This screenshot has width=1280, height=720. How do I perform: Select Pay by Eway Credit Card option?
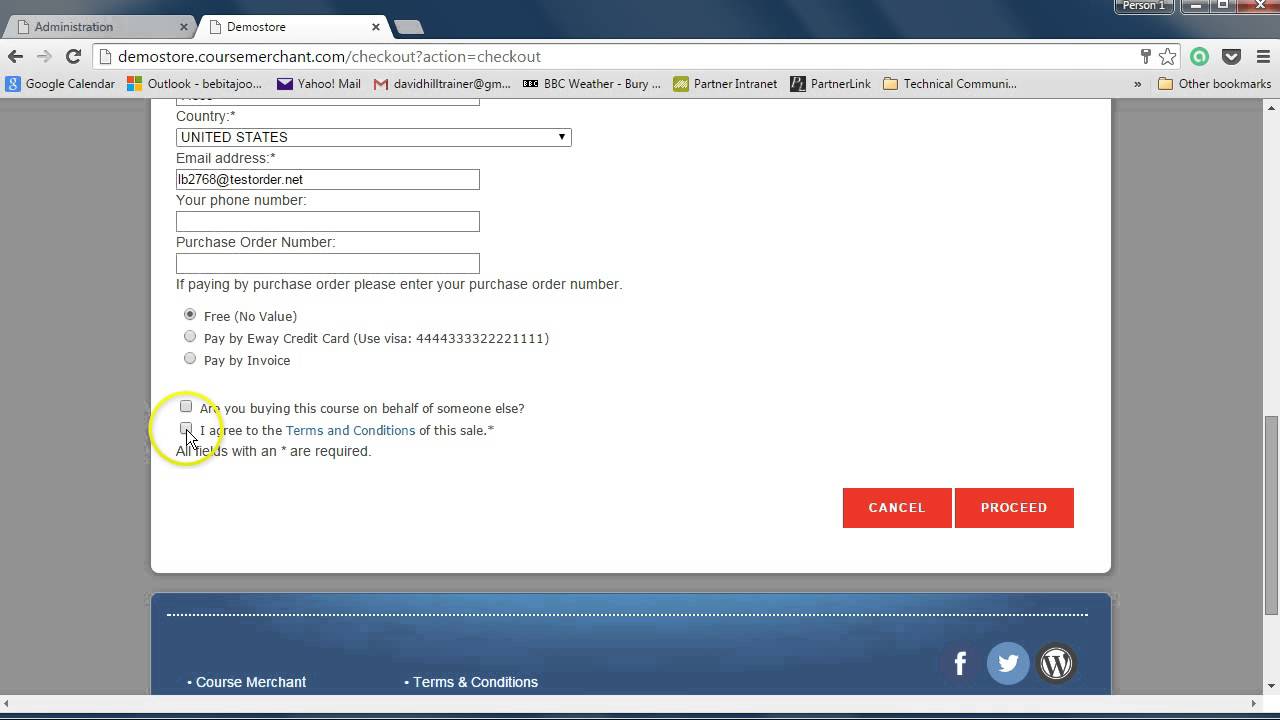(190, 337)
